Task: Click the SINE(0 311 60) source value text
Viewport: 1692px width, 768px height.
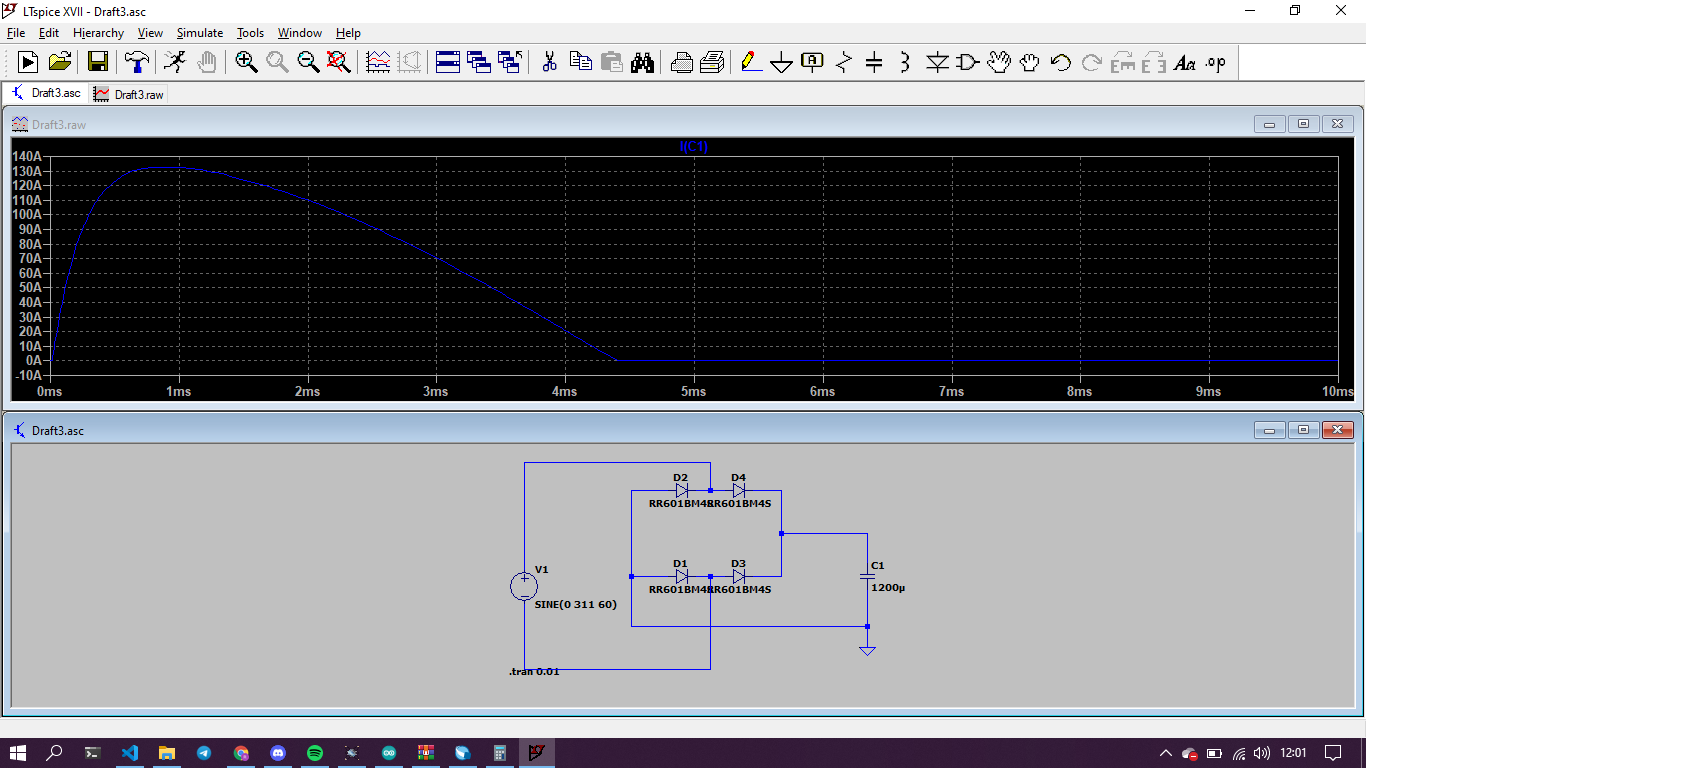Action: pyautogui.click(x=576, y=604)
